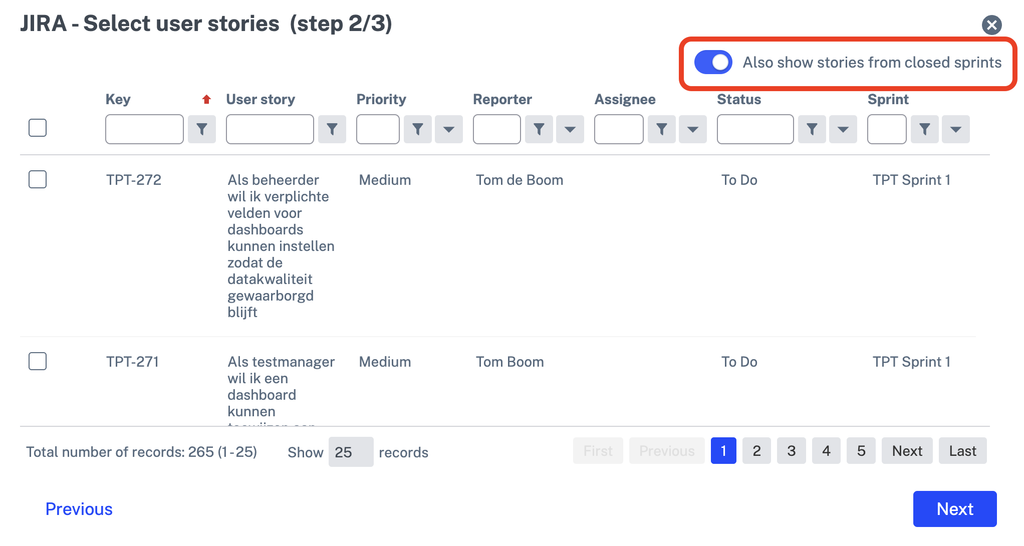Click the records-per-page field showing 25
1024x546 pixels.
[x=351, y=452]
